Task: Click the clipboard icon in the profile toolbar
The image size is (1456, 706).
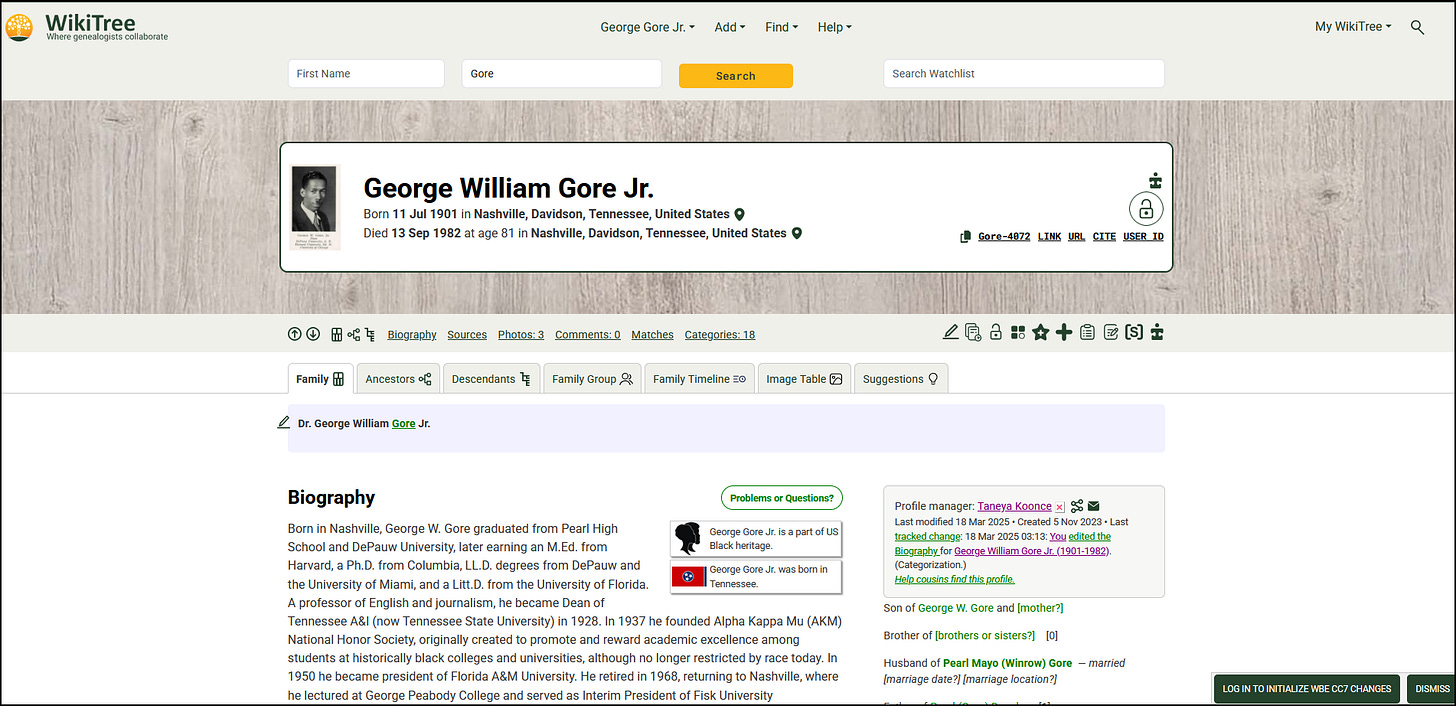Action: 1087,332
